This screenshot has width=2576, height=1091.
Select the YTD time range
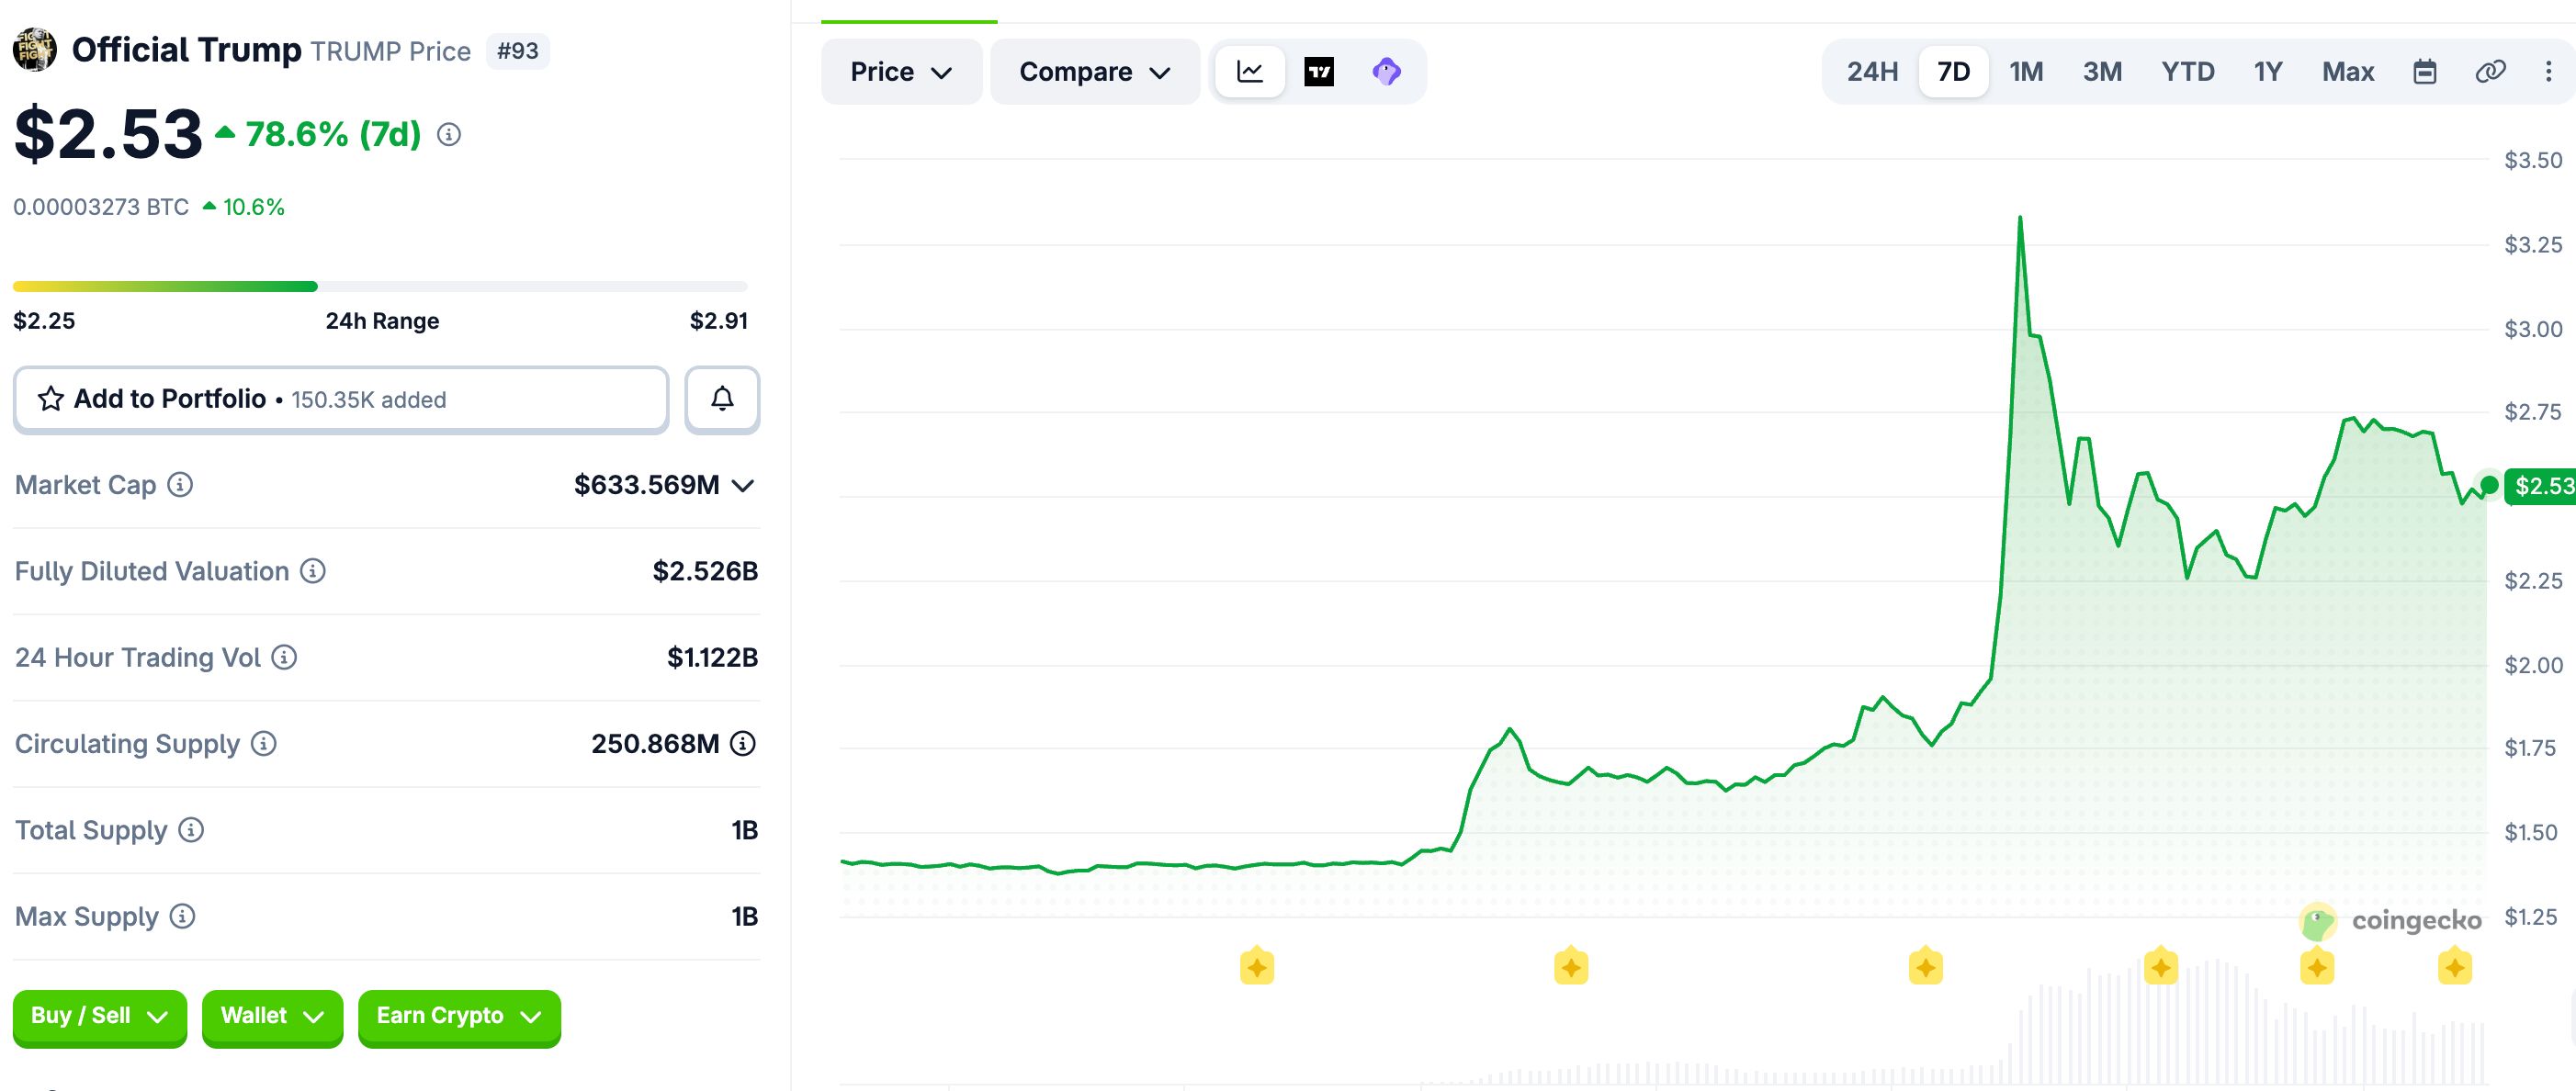(x=2188, y=71)
